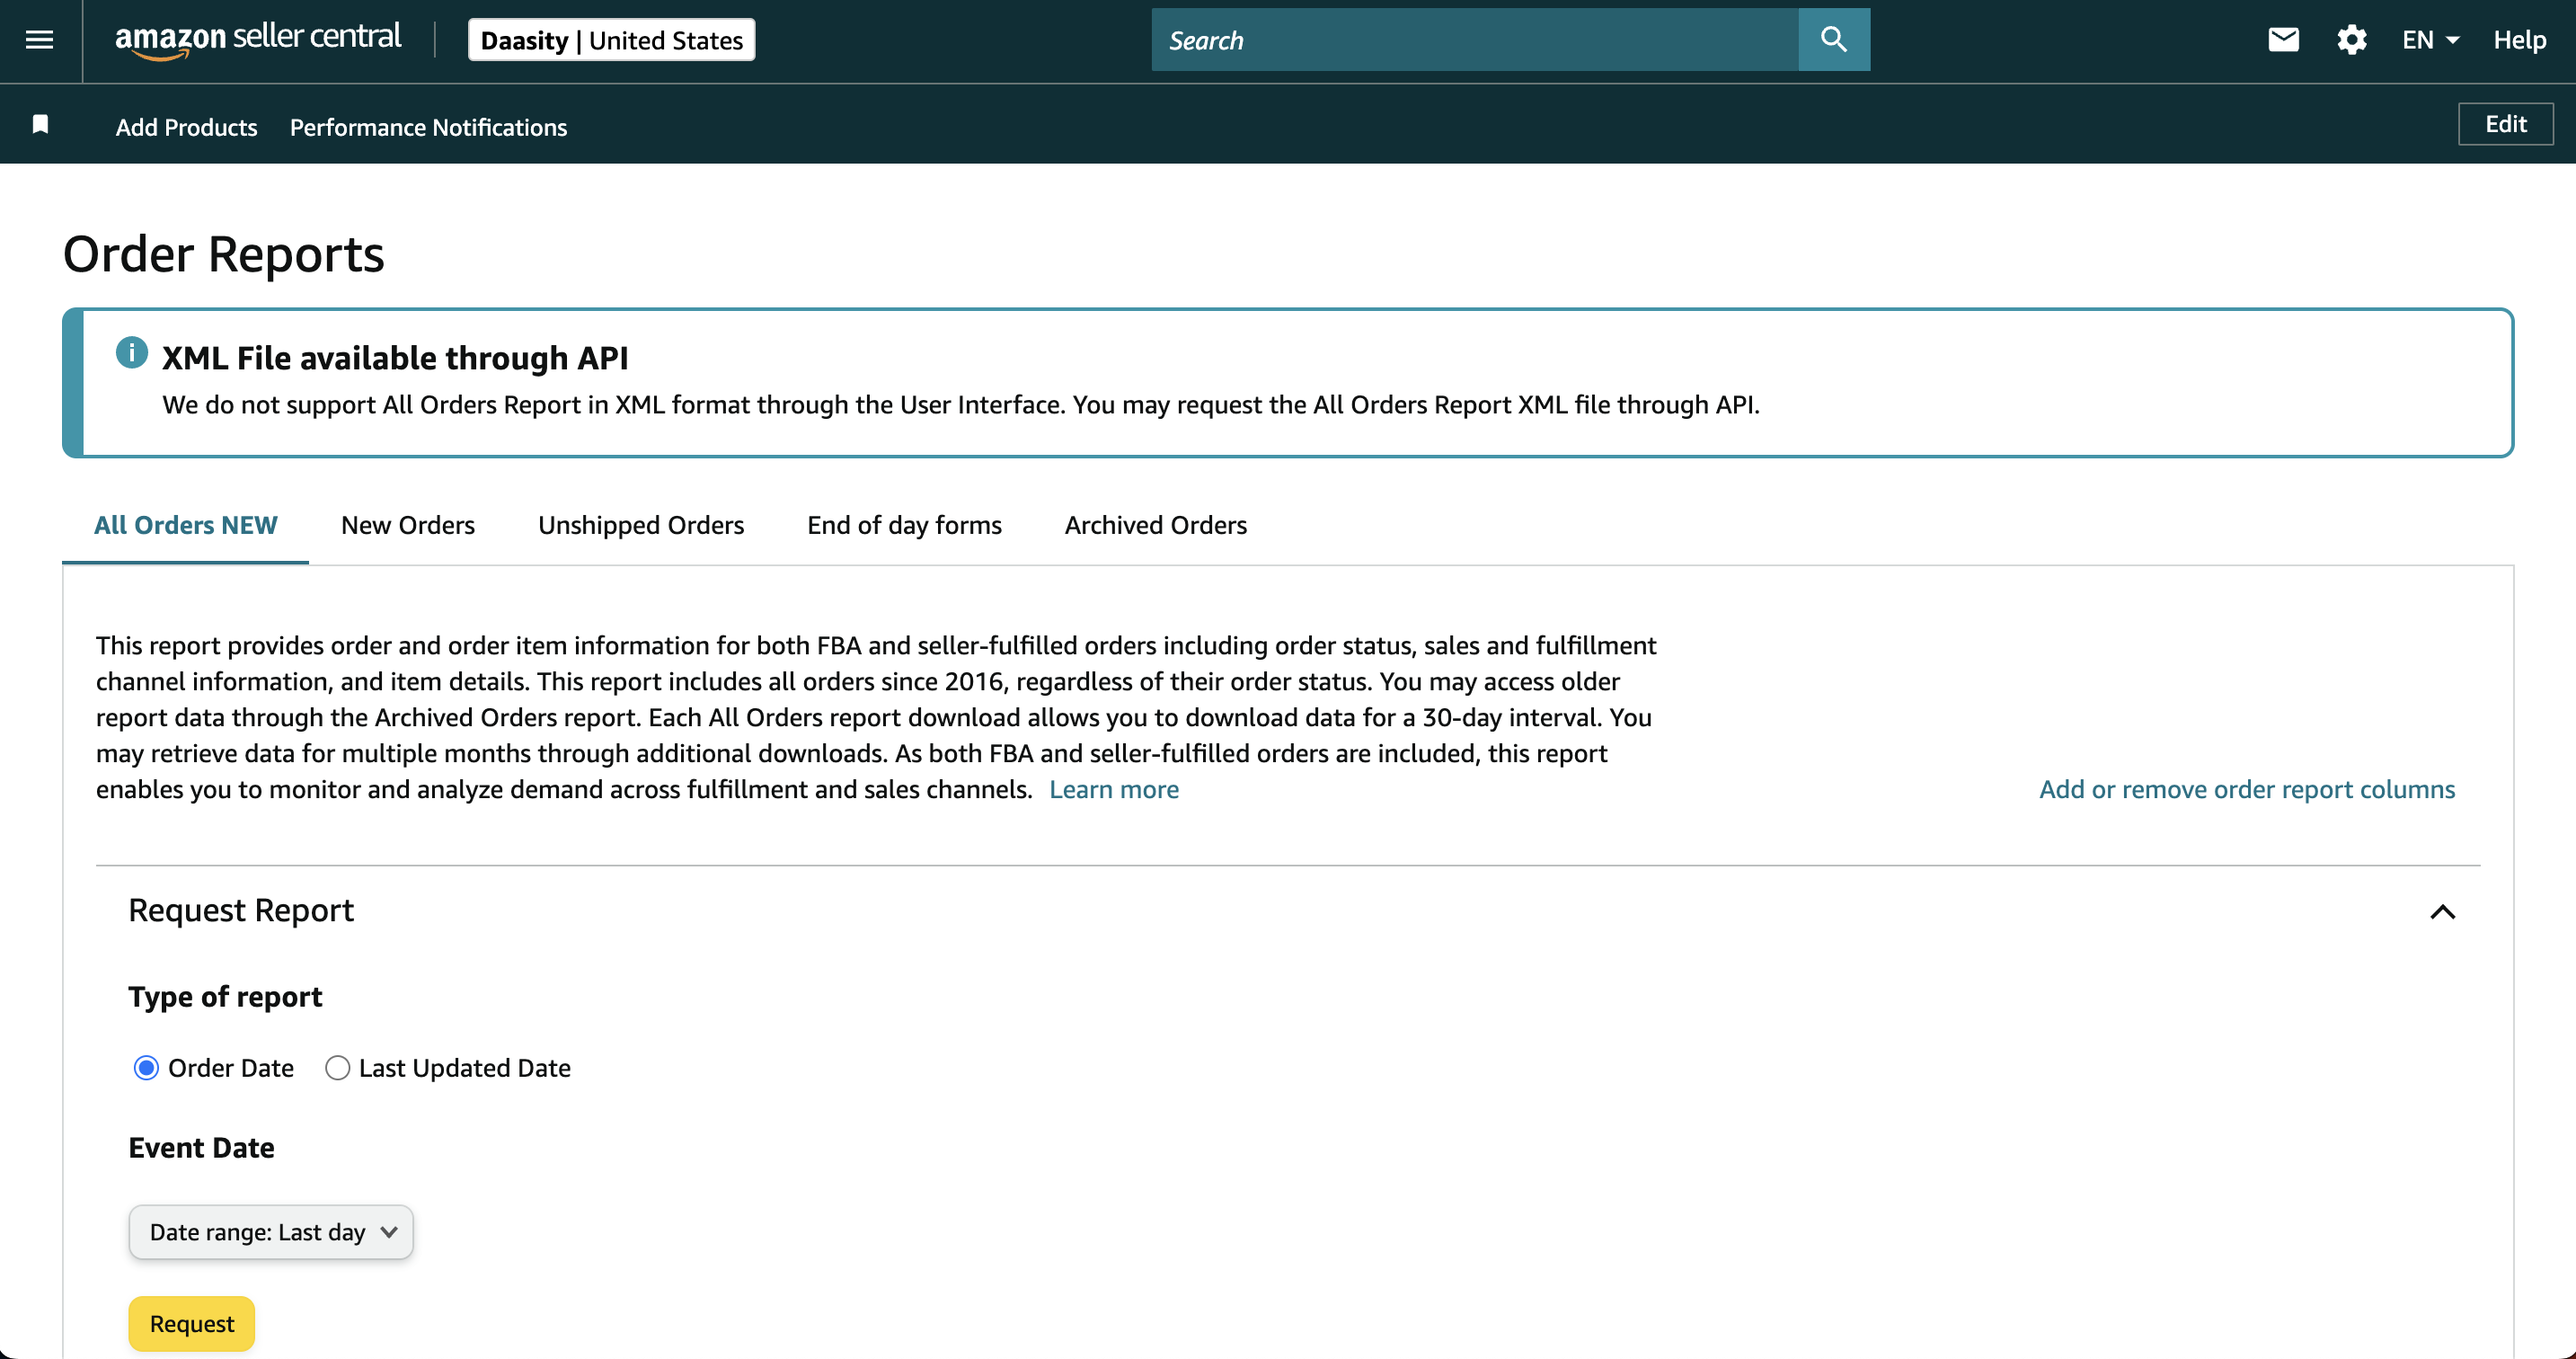The width and height of the screenshot is (2576, 1359).
Task: Open the EN language dropdown
Action: 2430,39
